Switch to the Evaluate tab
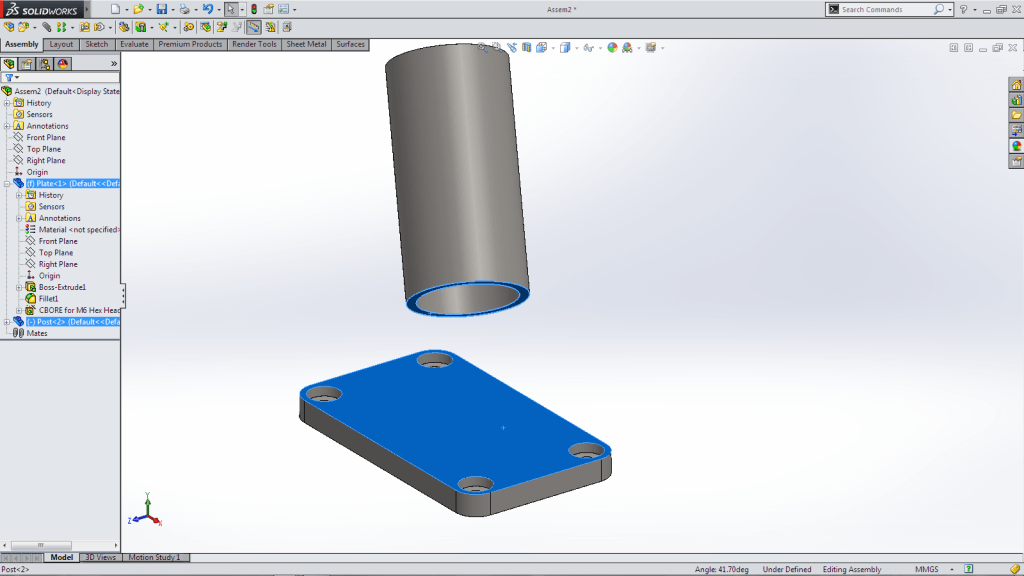 tap(134, 44)
